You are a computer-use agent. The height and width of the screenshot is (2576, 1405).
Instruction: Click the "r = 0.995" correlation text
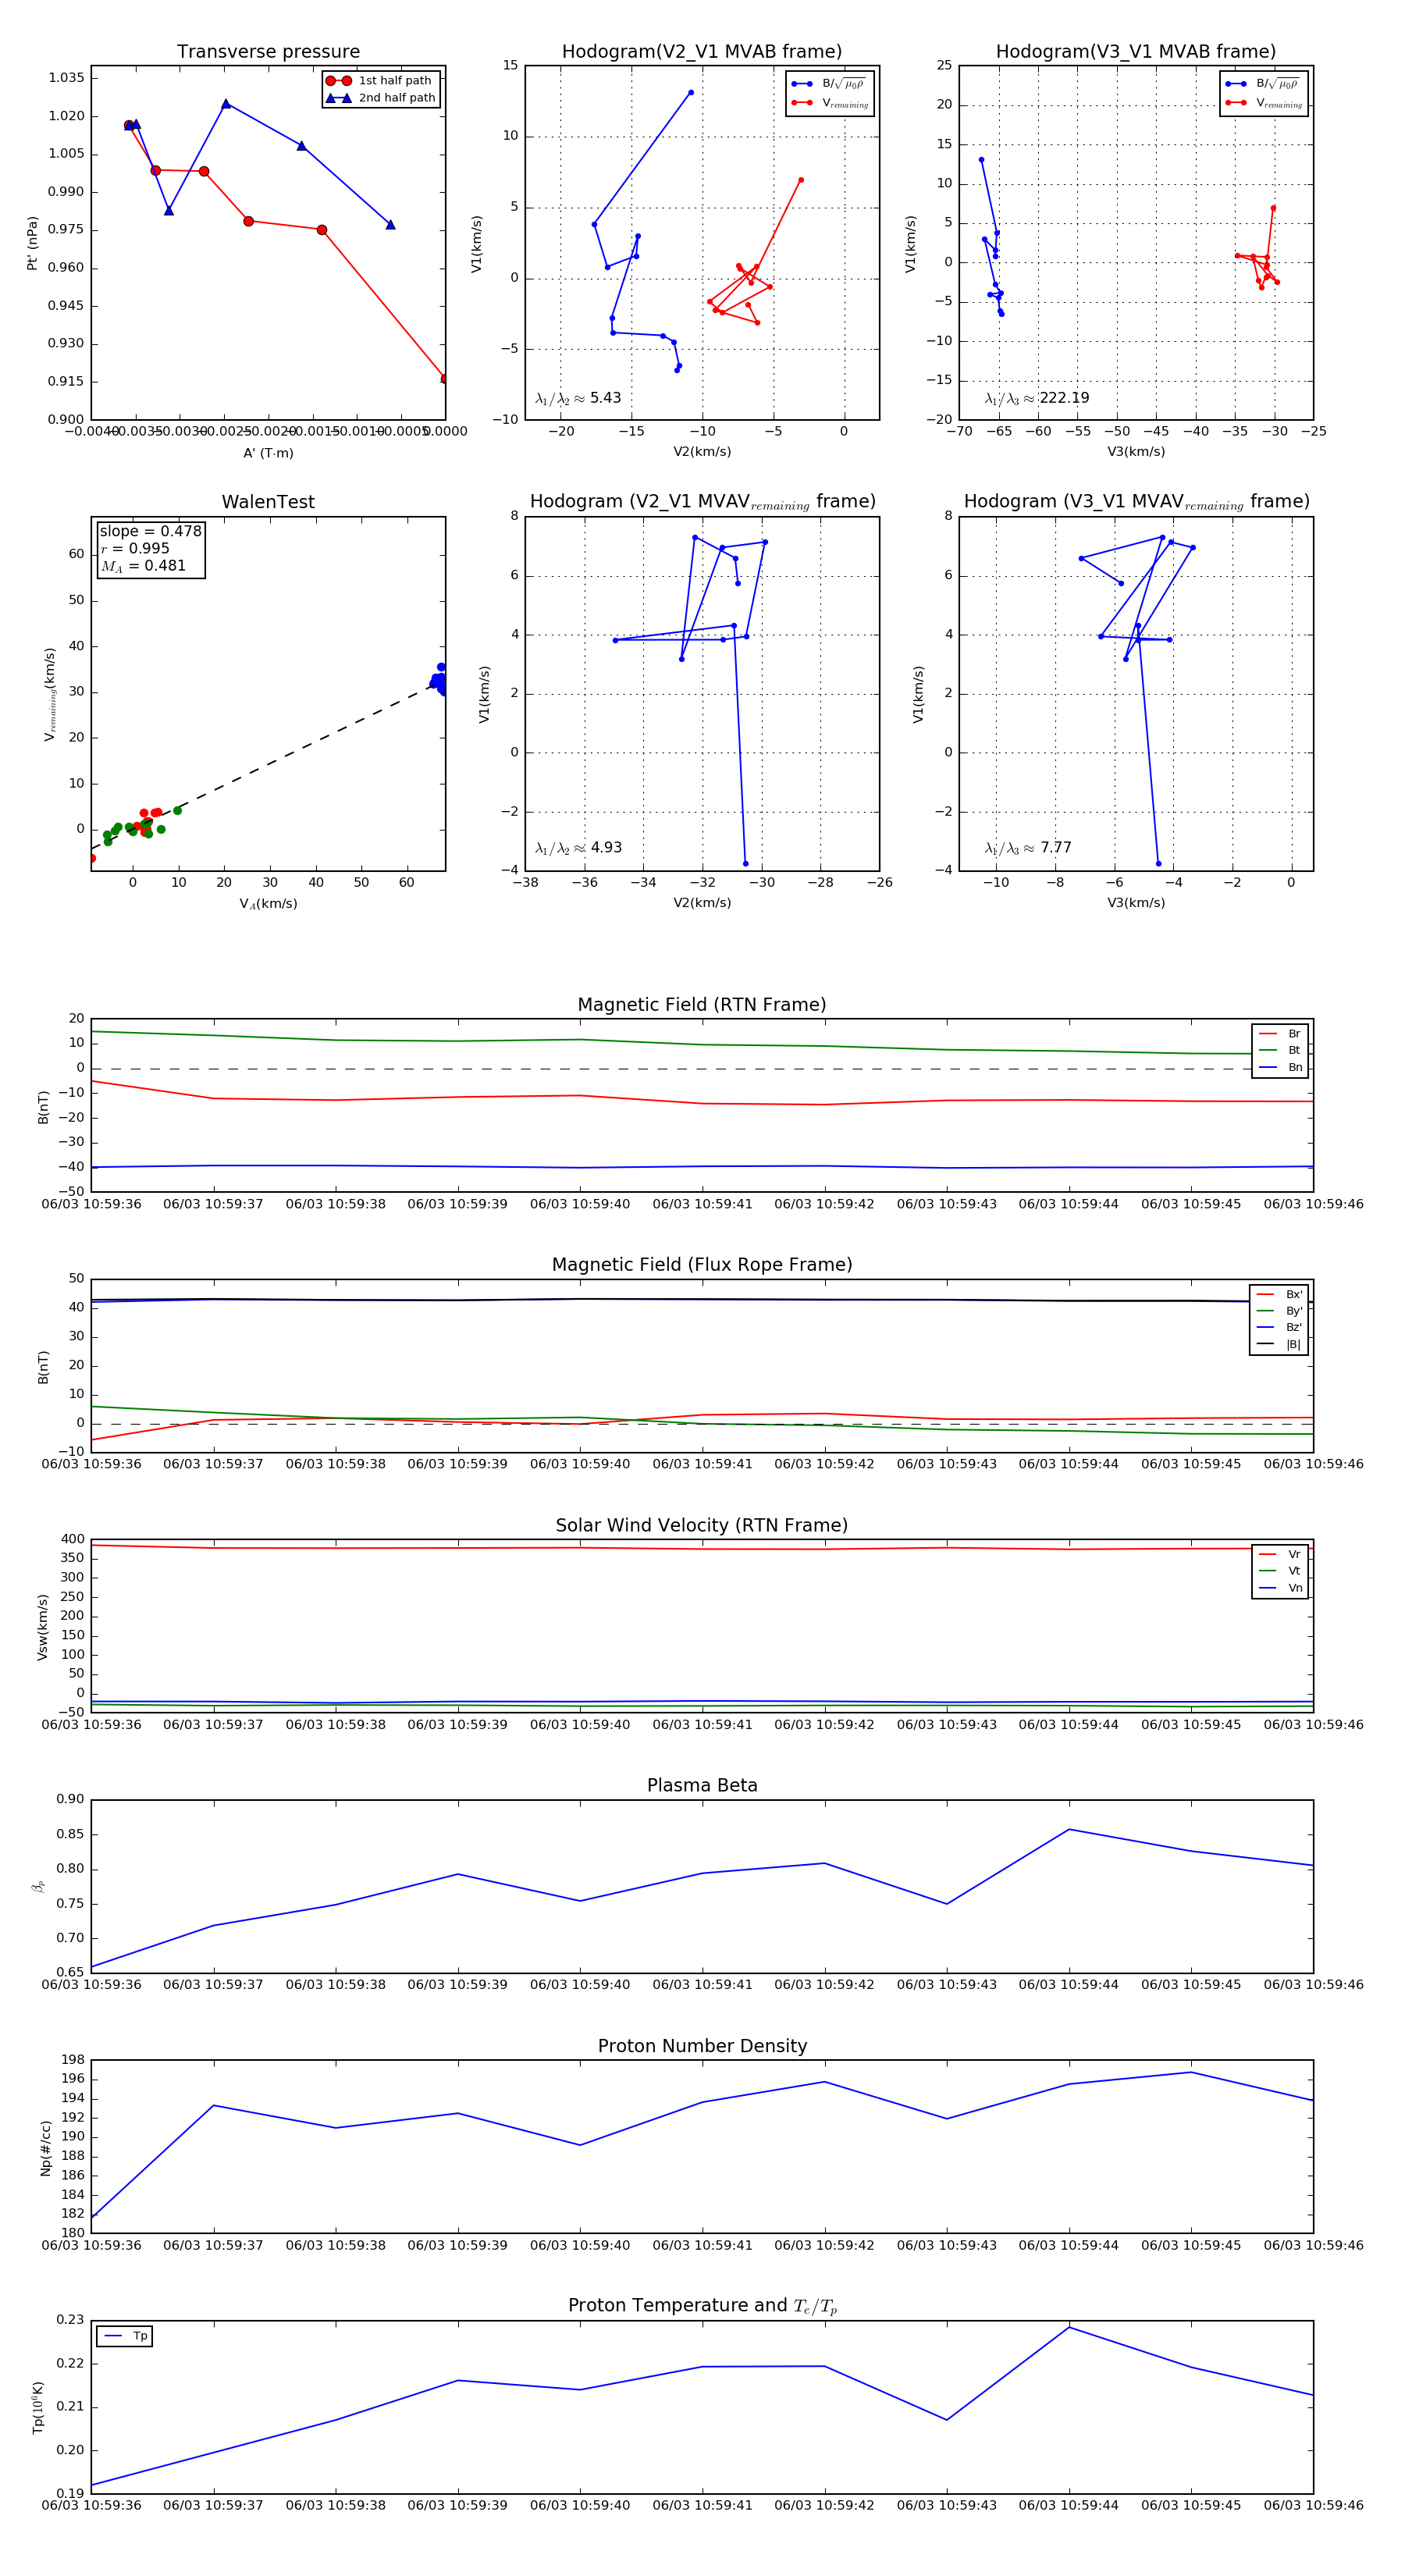coord(135,548)
